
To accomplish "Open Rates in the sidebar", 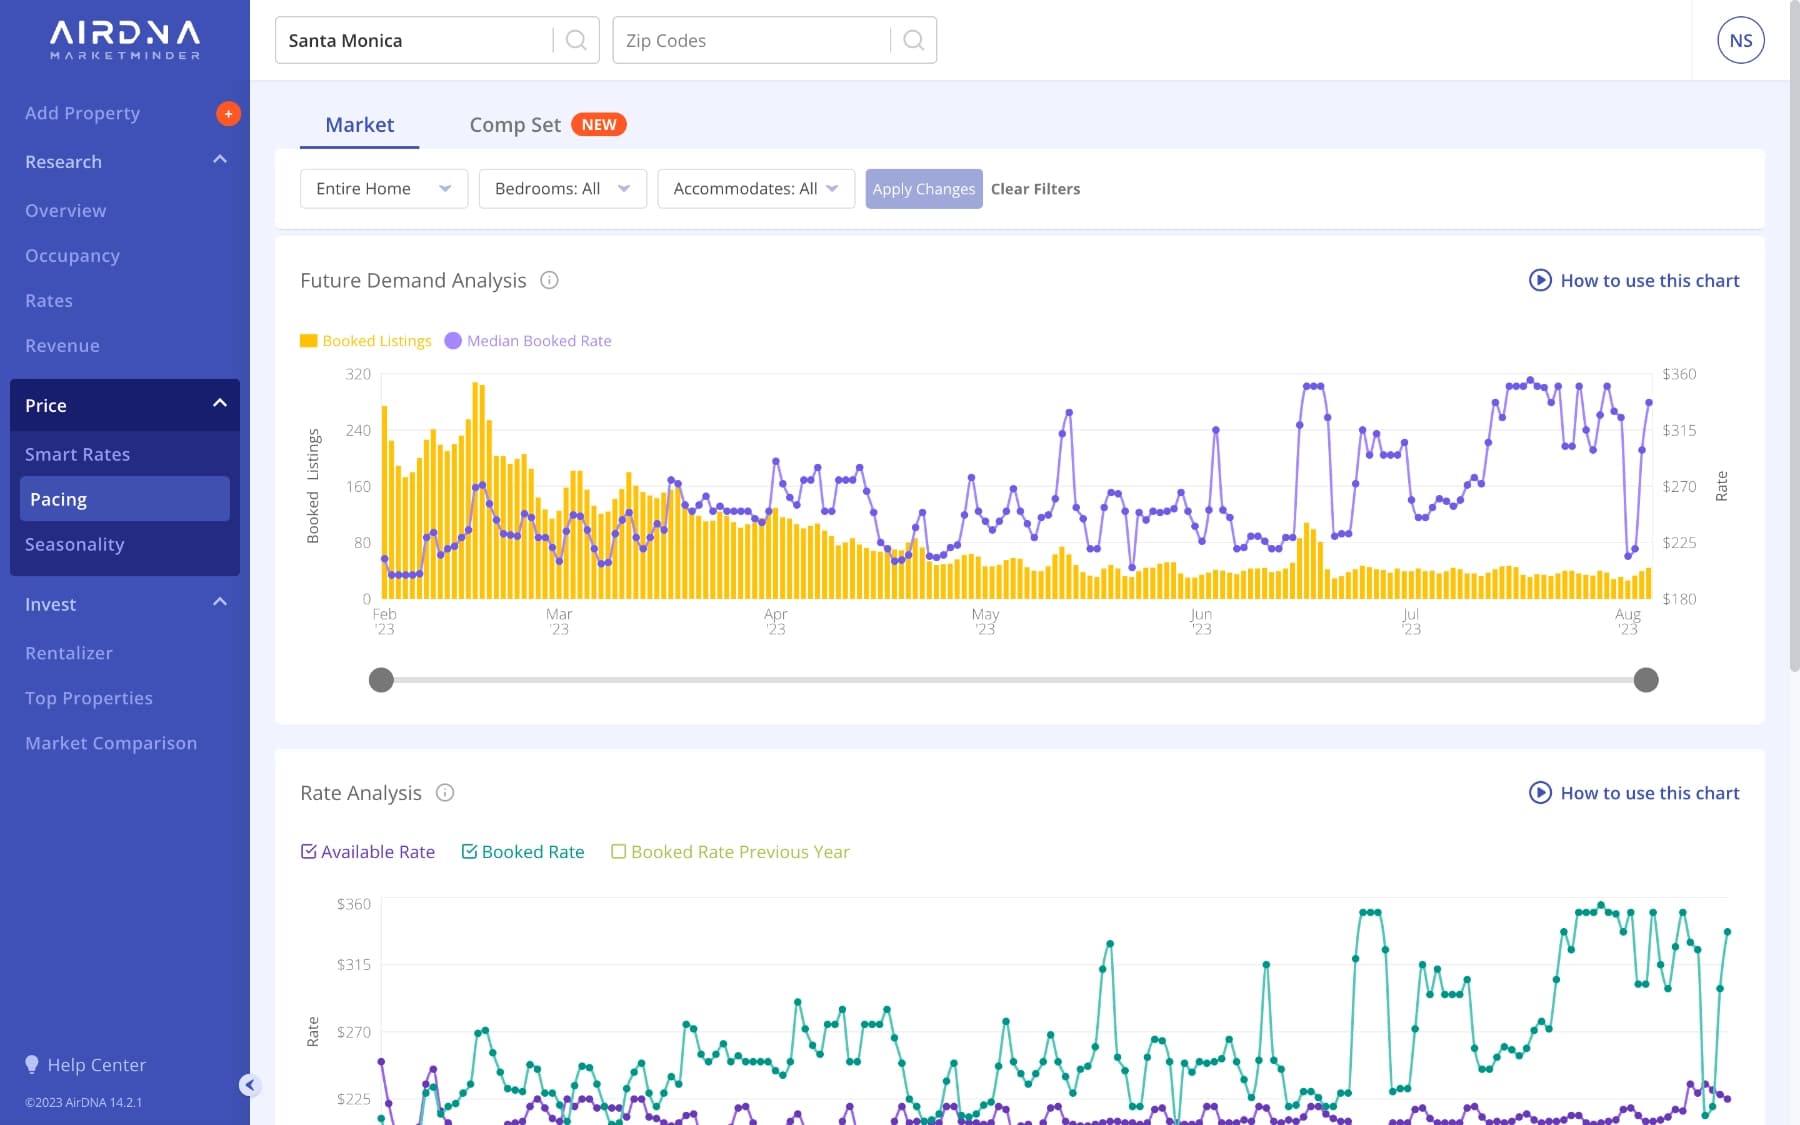I will point(49,300).
